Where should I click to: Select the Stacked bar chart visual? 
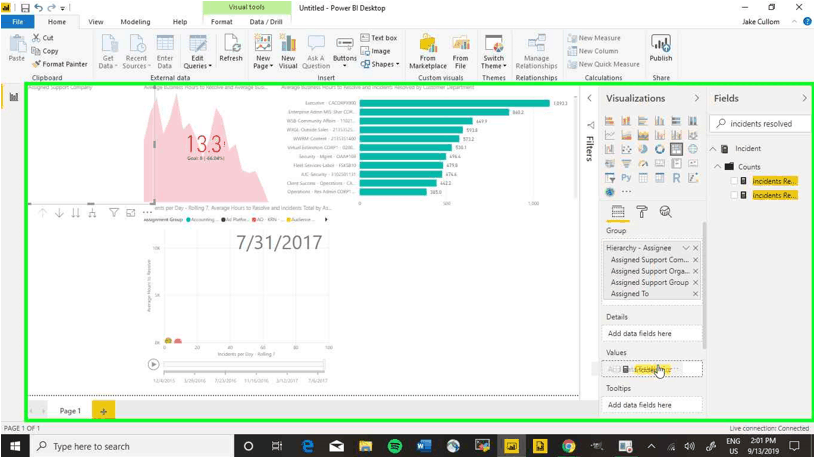coord(610,121)
